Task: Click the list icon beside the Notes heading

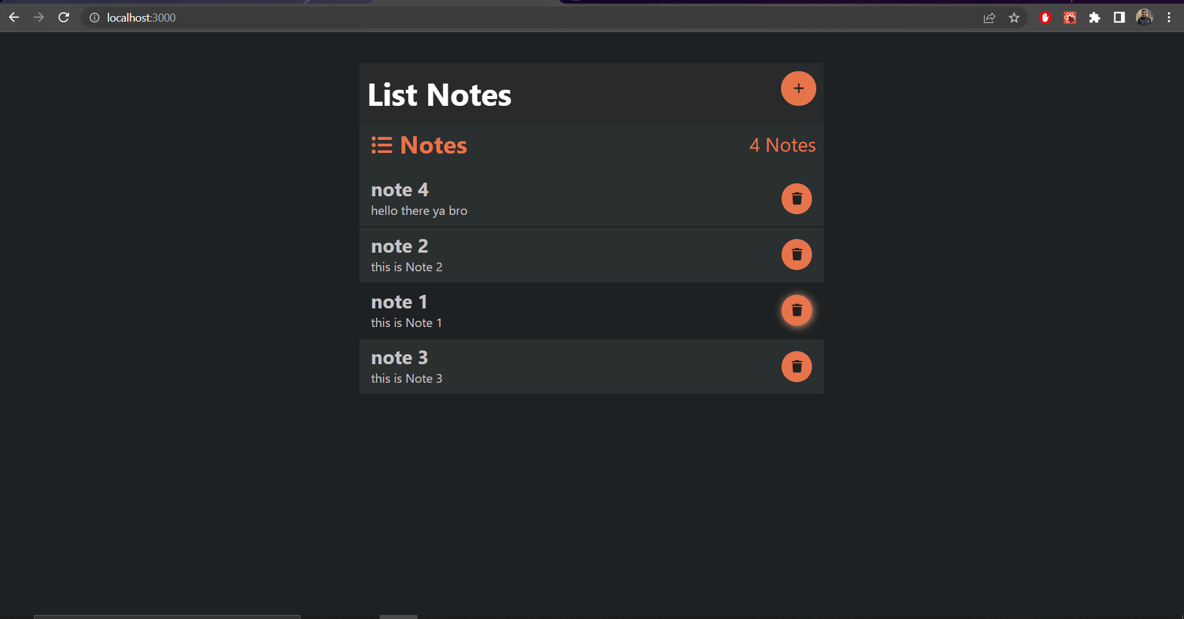Action: click(381, 144)
